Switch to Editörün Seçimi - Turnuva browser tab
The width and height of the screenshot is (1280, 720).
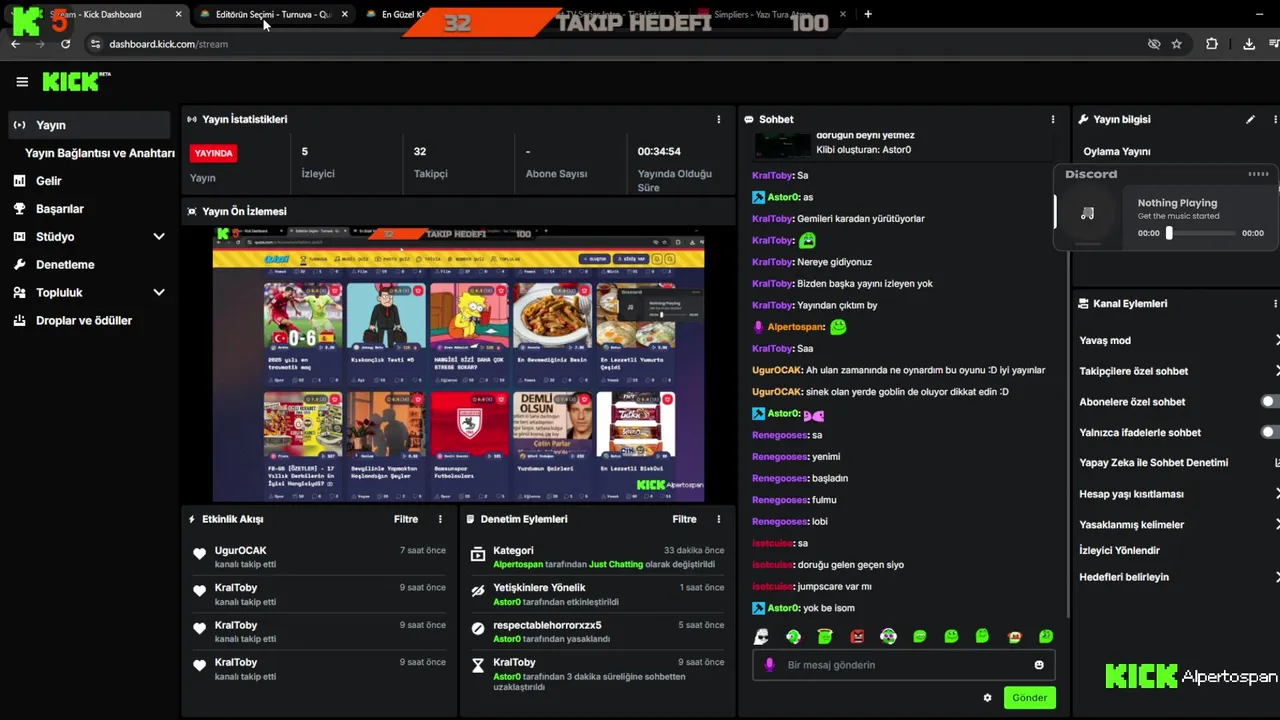click(272, 14)
